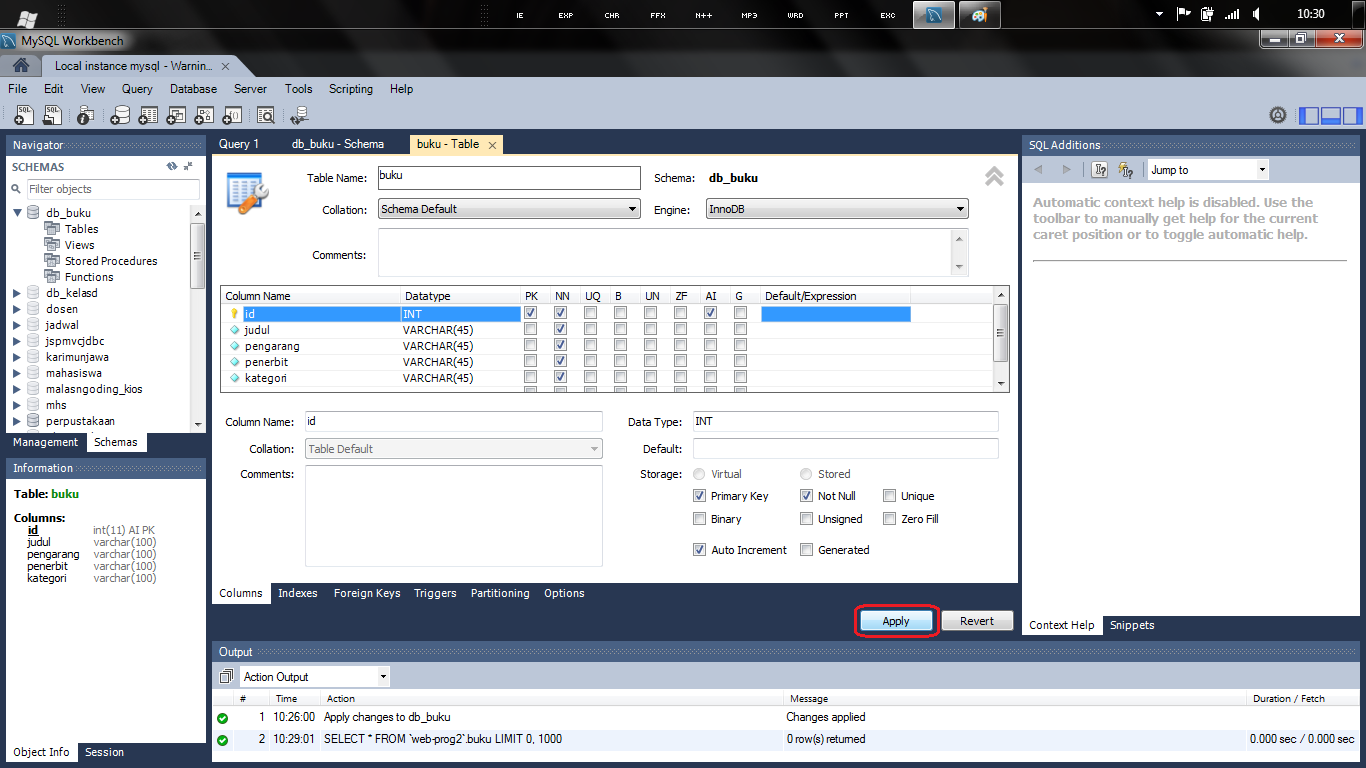Toggle automatic context help icon
Screen dimensions: 1366x768
point(1126,170)
